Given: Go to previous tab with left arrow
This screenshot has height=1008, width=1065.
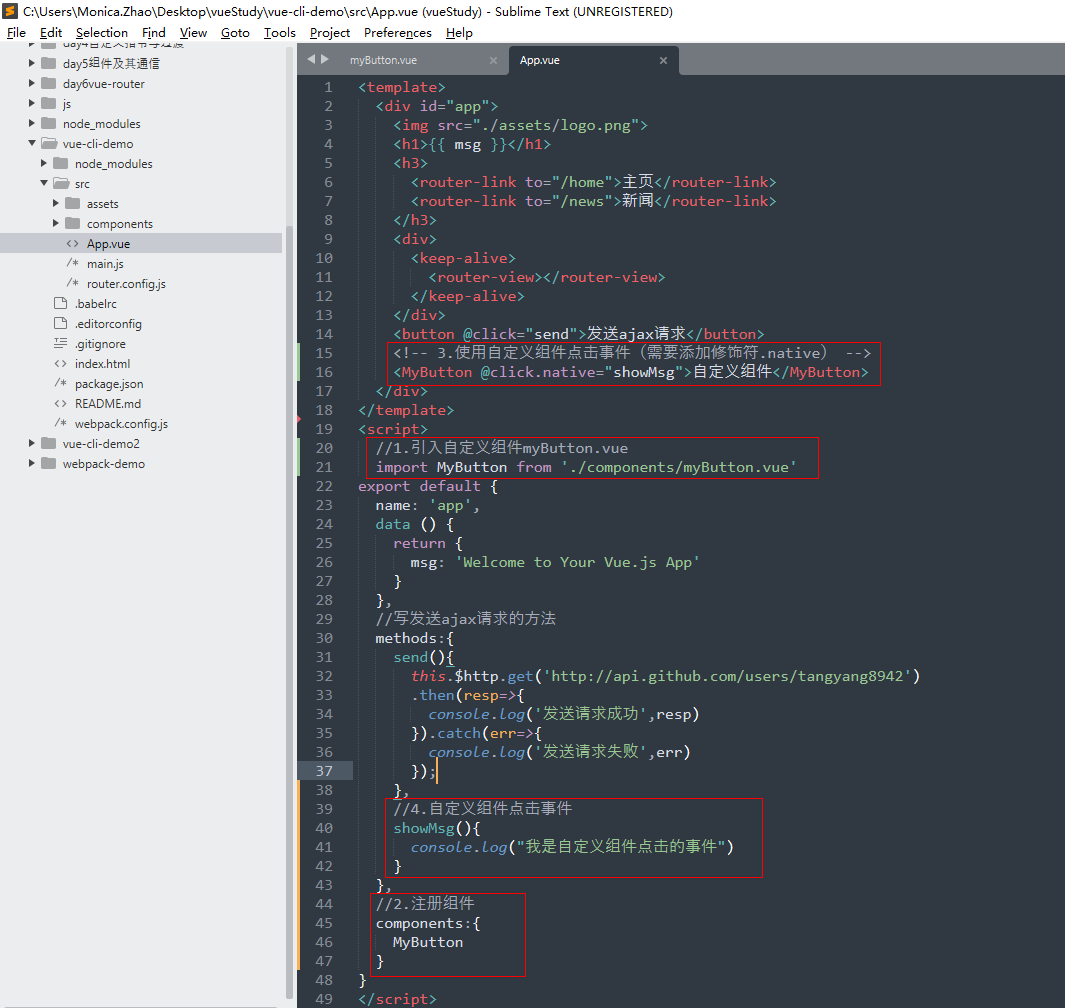Looking at the screenshot, I should 311,59.
